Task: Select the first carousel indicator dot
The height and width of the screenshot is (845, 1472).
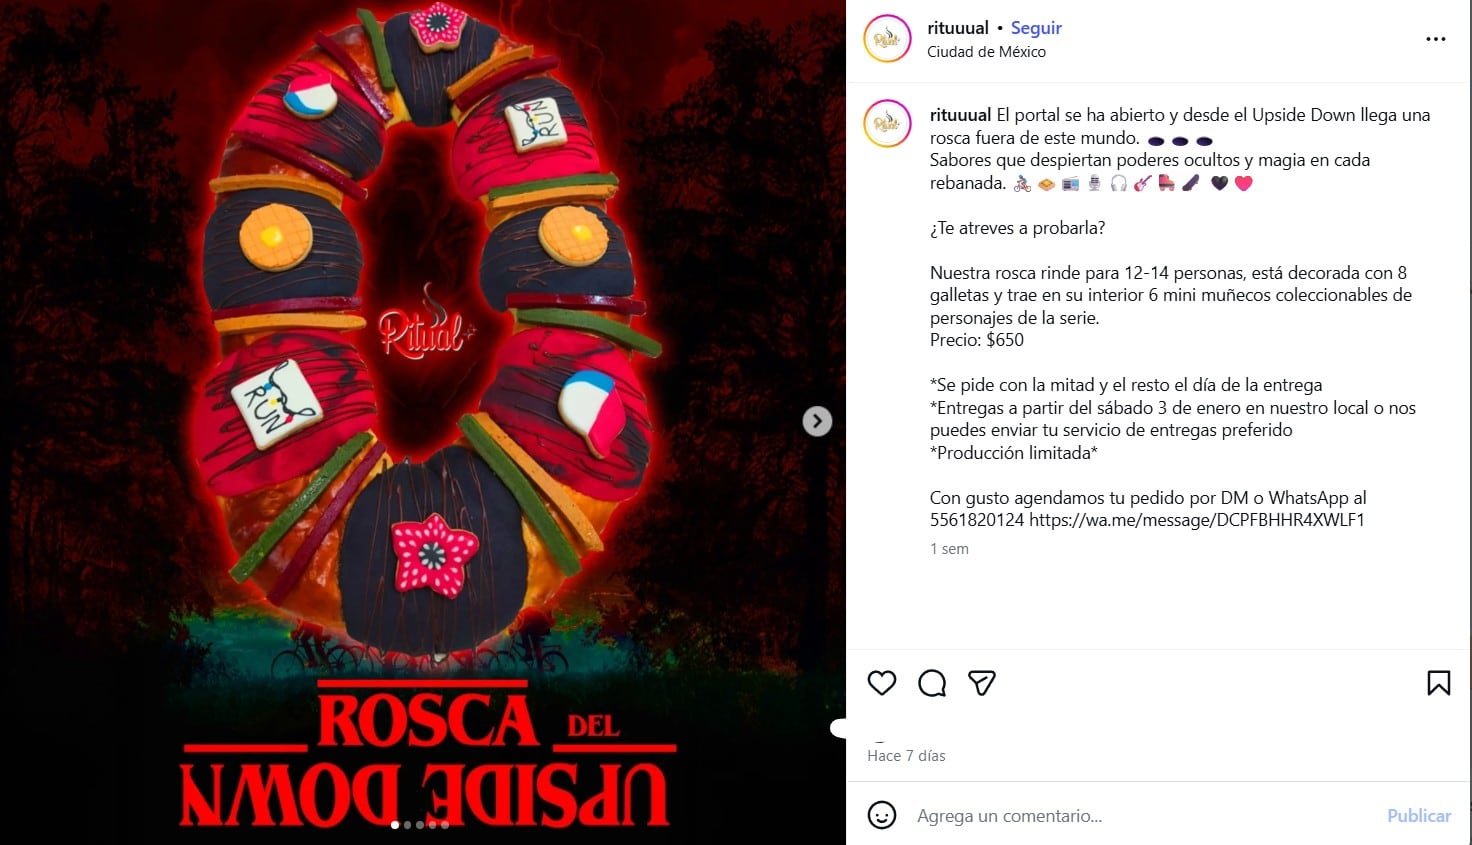Action: pyautogui.click(x=395, y=825)
